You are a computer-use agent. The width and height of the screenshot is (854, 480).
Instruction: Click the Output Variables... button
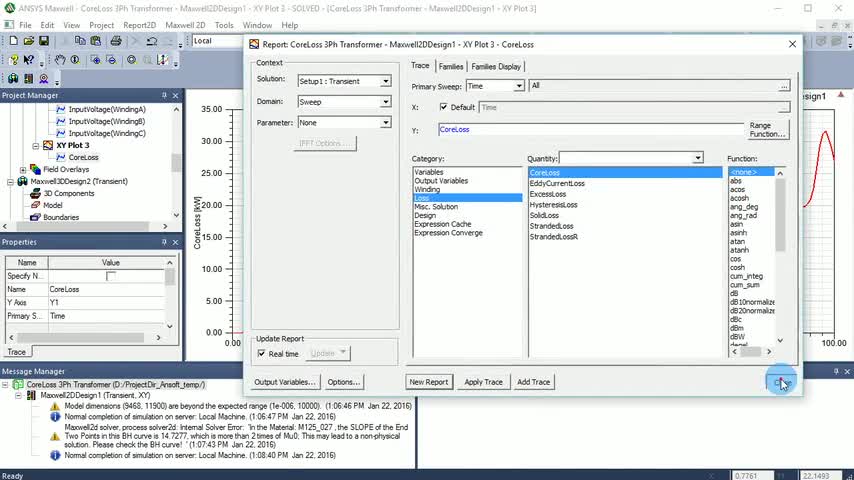click(x=285, y=382)
